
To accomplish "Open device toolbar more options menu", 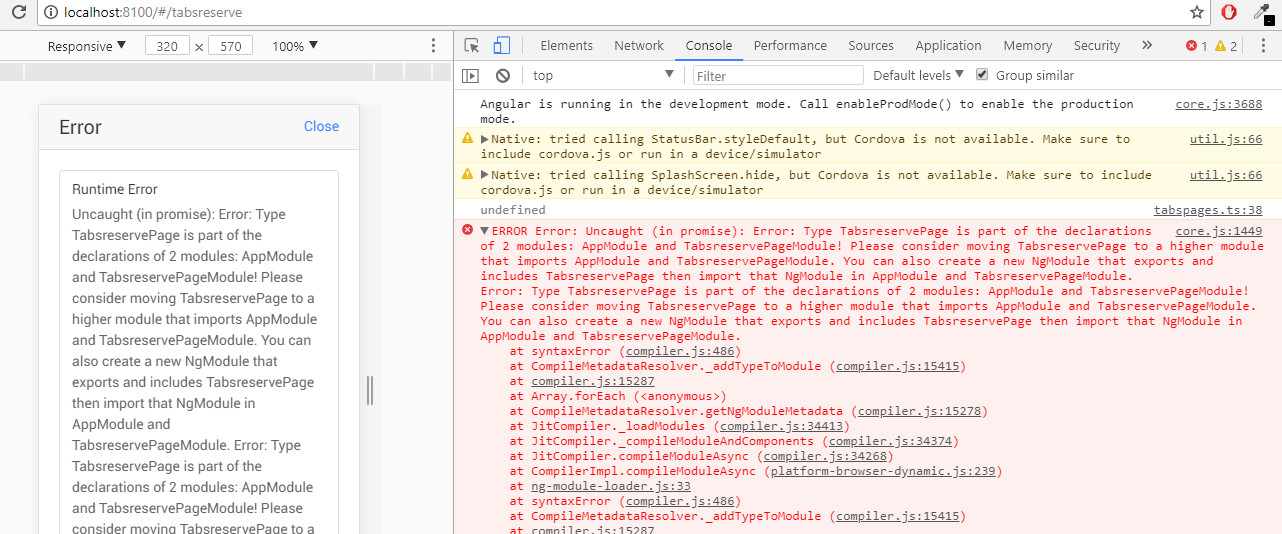I will pos(433,46).
